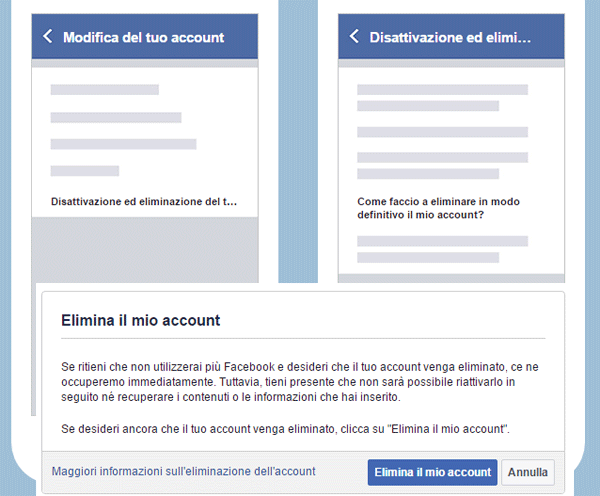Select the Modifica del tuo account header title

pyautogui.click(x=143, y=38)
